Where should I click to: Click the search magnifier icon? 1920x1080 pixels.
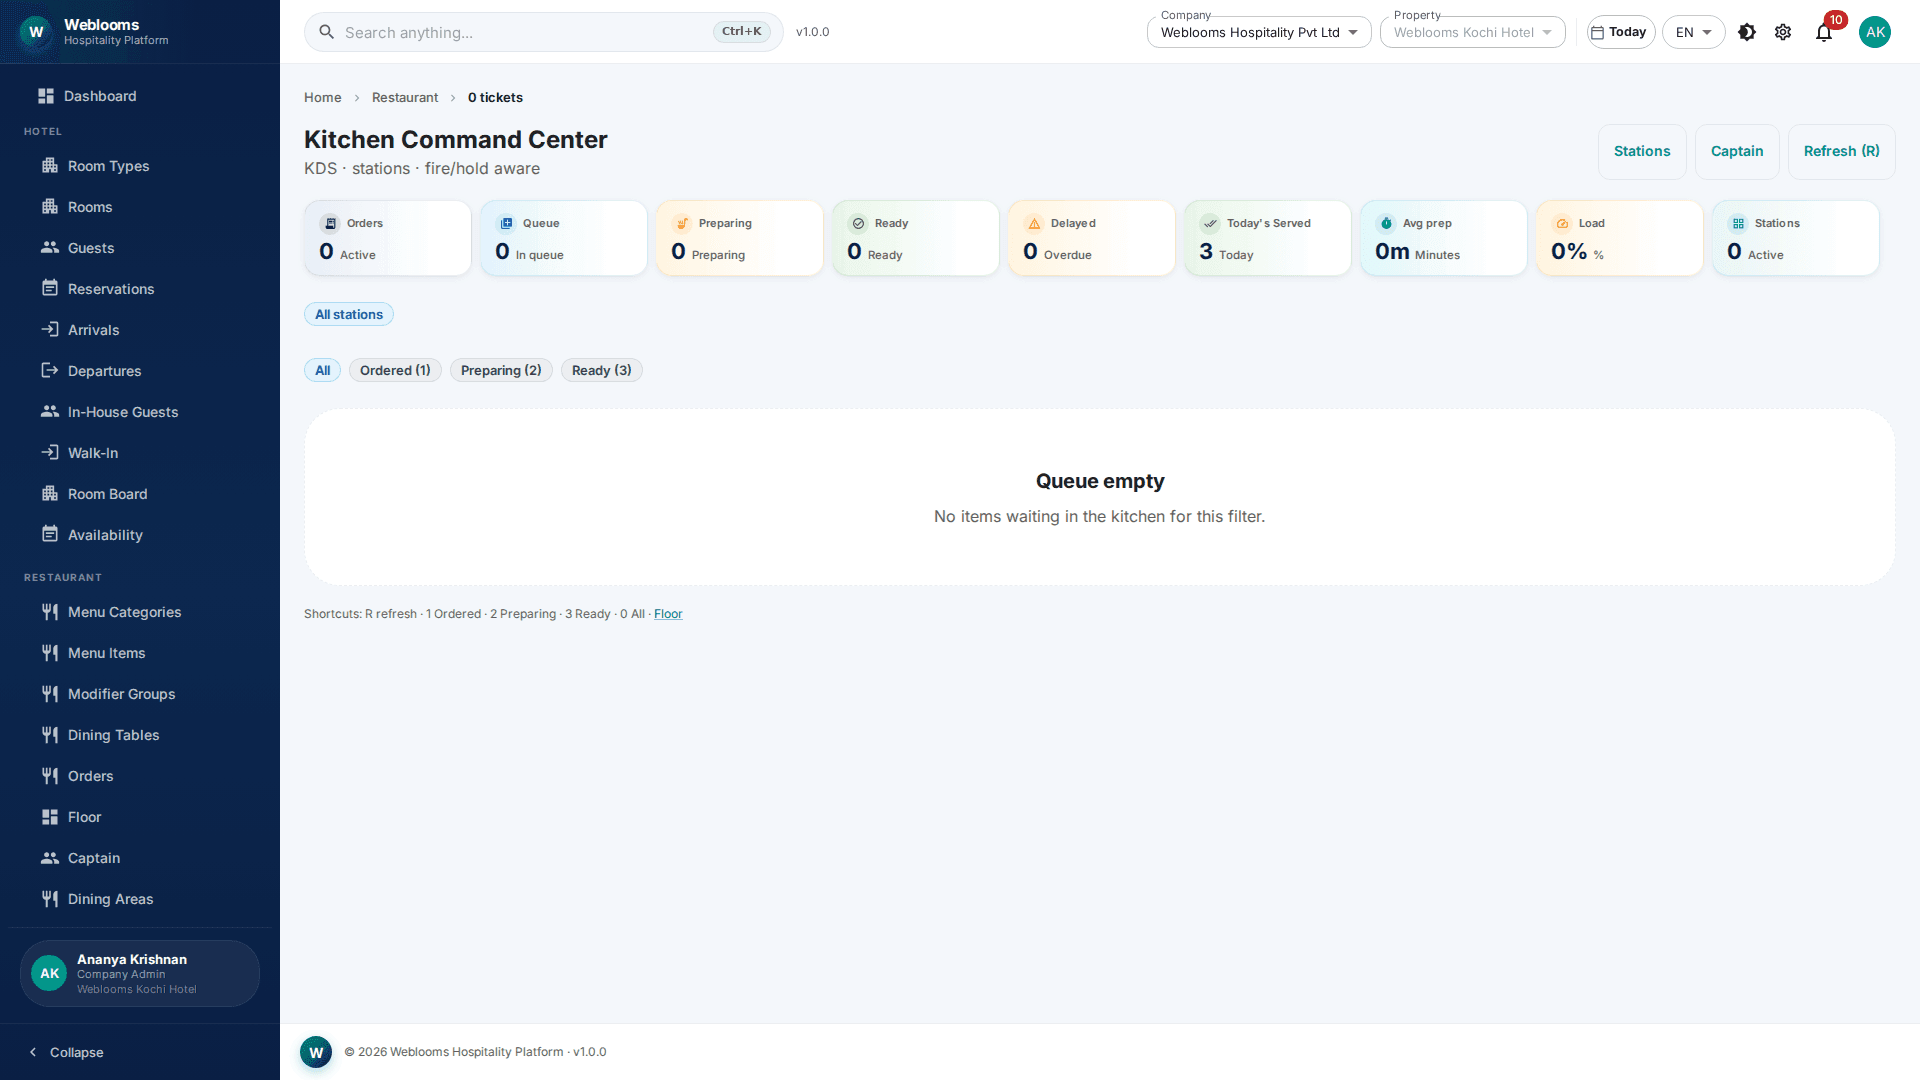[326, 32]
